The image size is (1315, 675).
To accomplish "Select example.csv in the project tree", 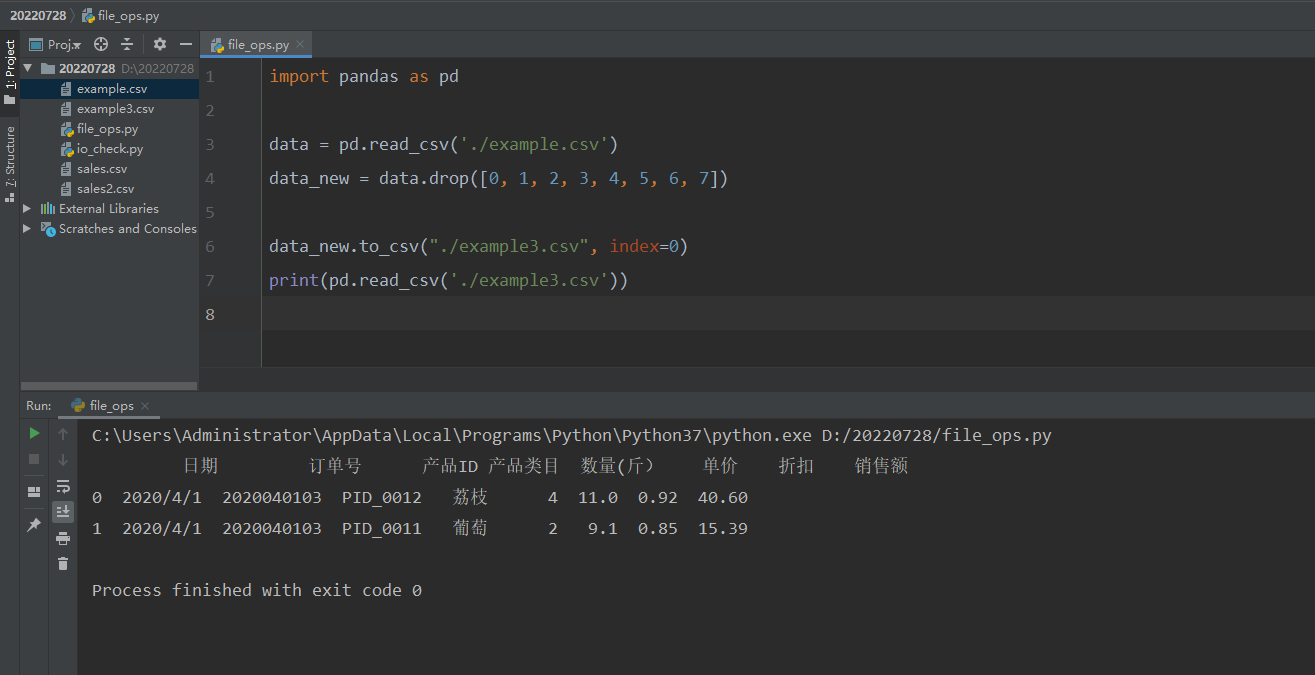I will pos(110,88).
